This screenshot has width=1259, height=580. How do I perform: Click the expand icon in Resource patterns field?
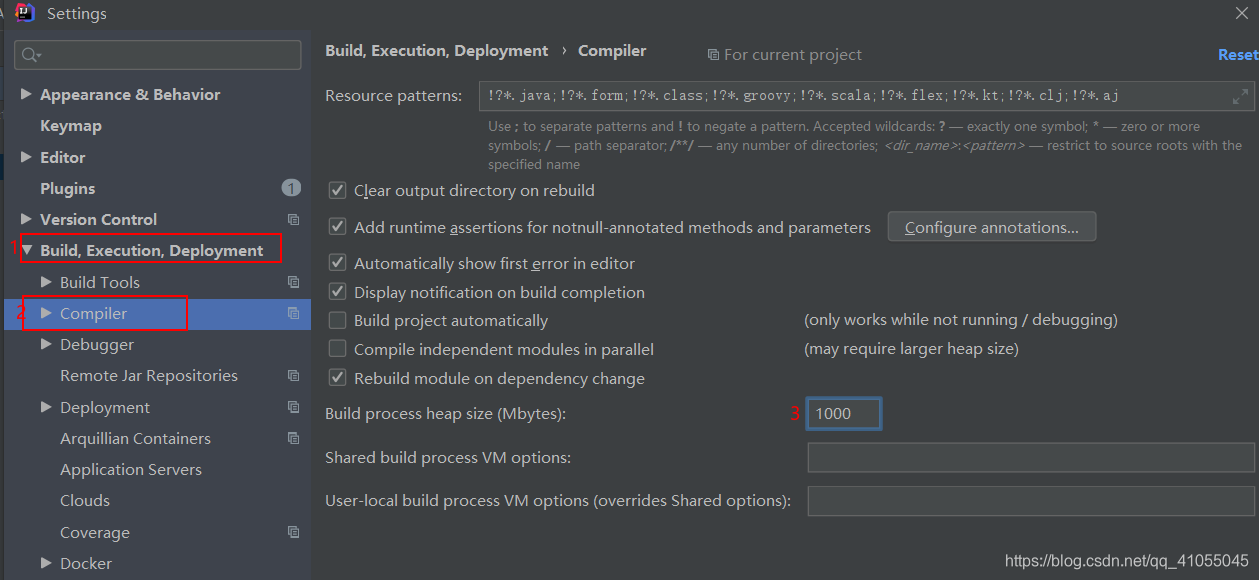pos(1240,96)
